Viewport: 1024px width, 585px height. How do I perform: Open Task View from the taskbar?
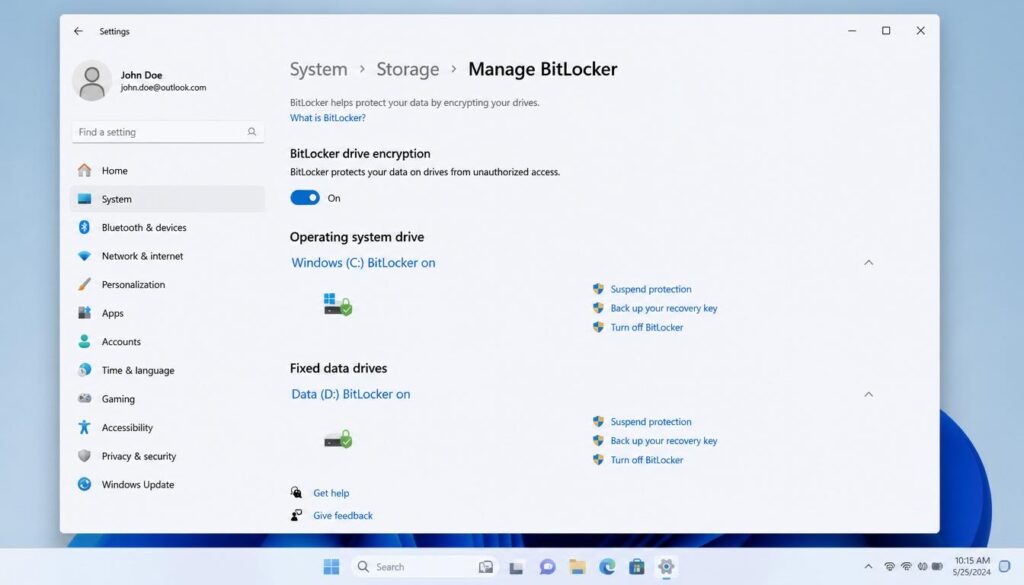[x=517, y=567]
